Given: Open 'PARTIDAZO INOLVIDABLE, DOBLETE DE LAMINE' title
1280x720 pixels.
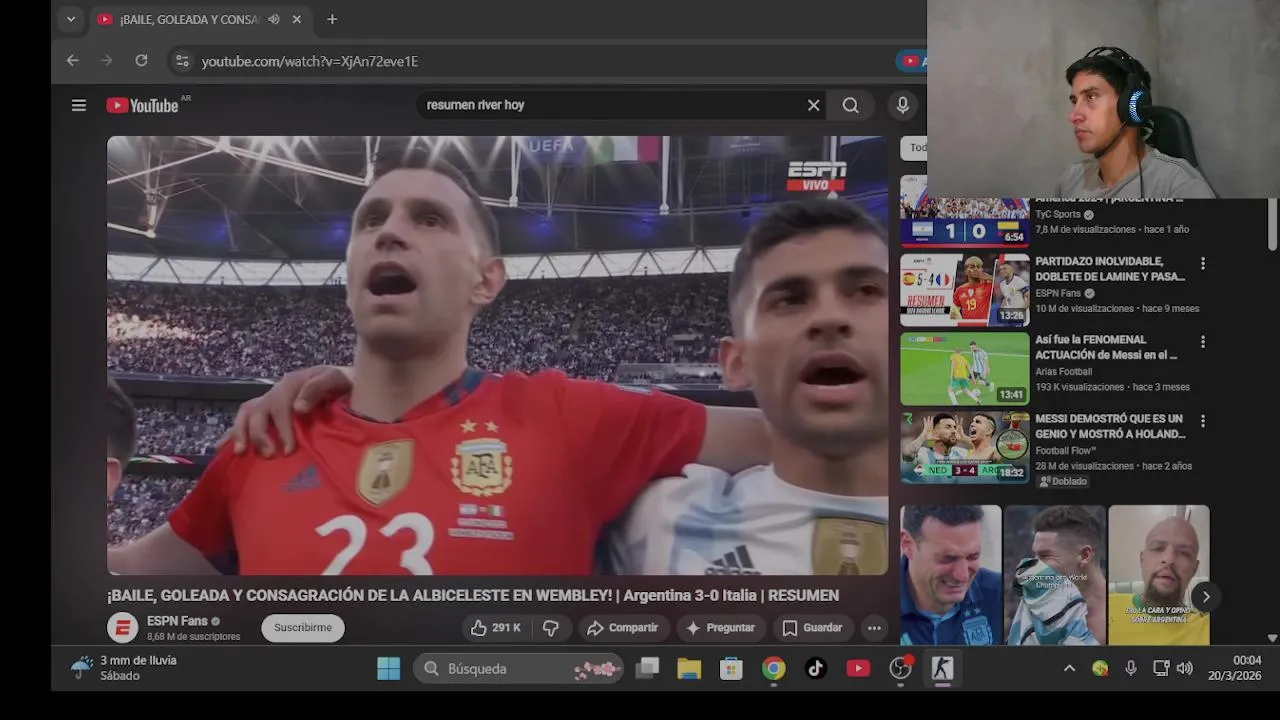Looking at the screenshot, I should (x=1110, y=269).
